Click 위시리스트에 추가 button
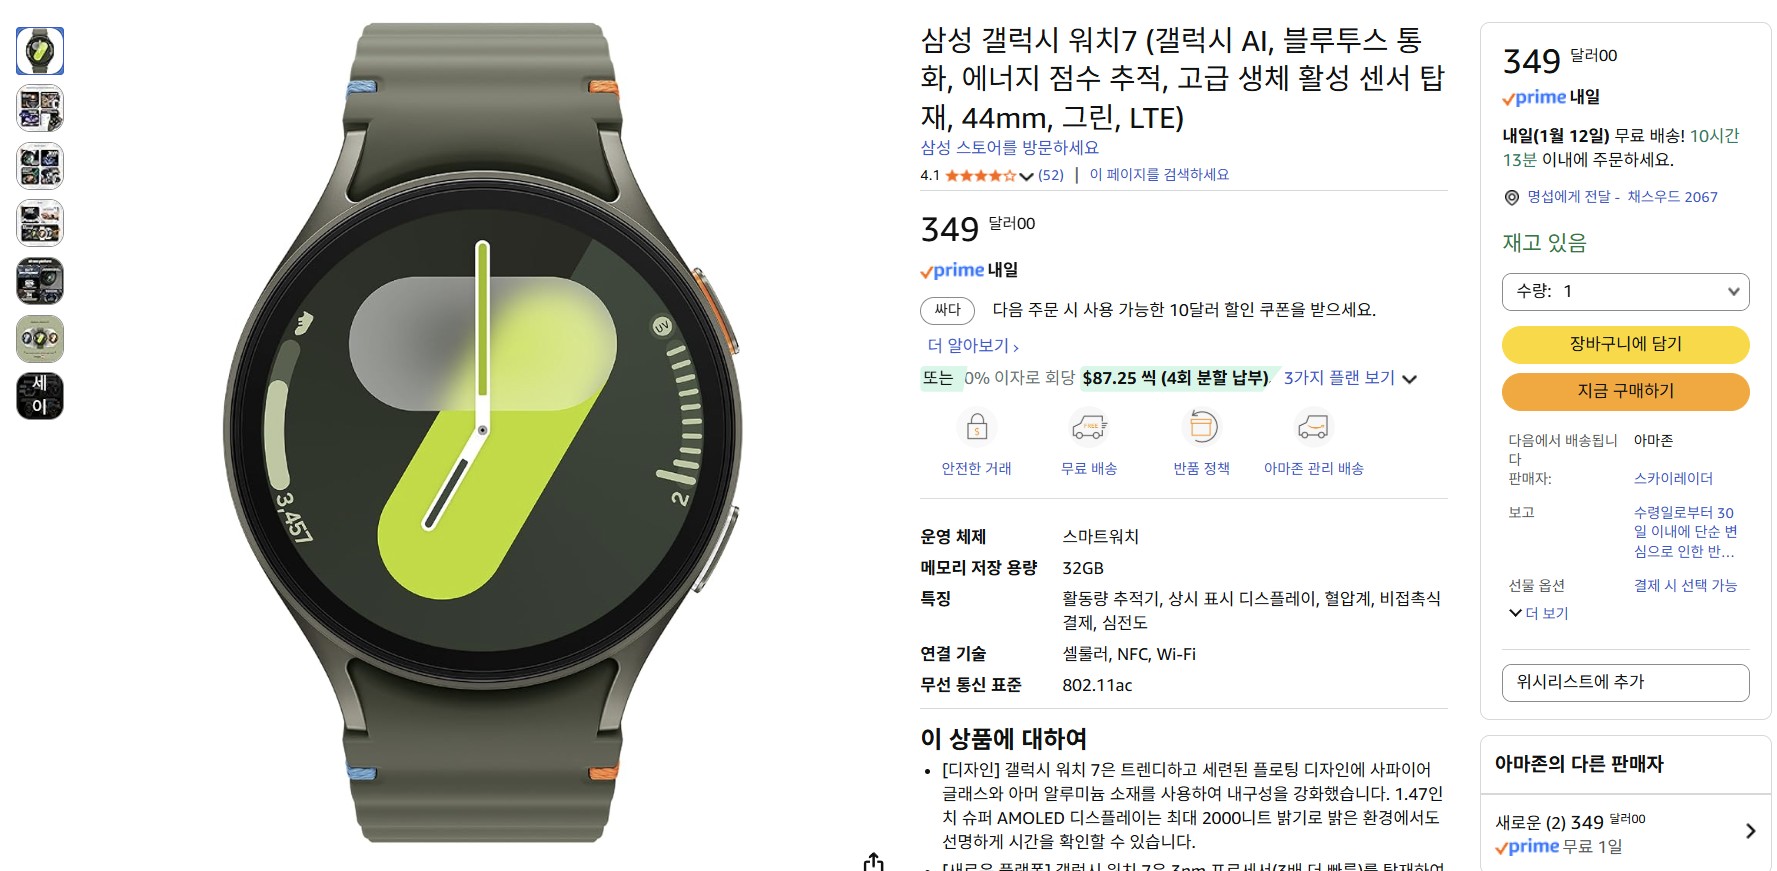Viewport: 1777px width, 871px height. (1625, 682)
